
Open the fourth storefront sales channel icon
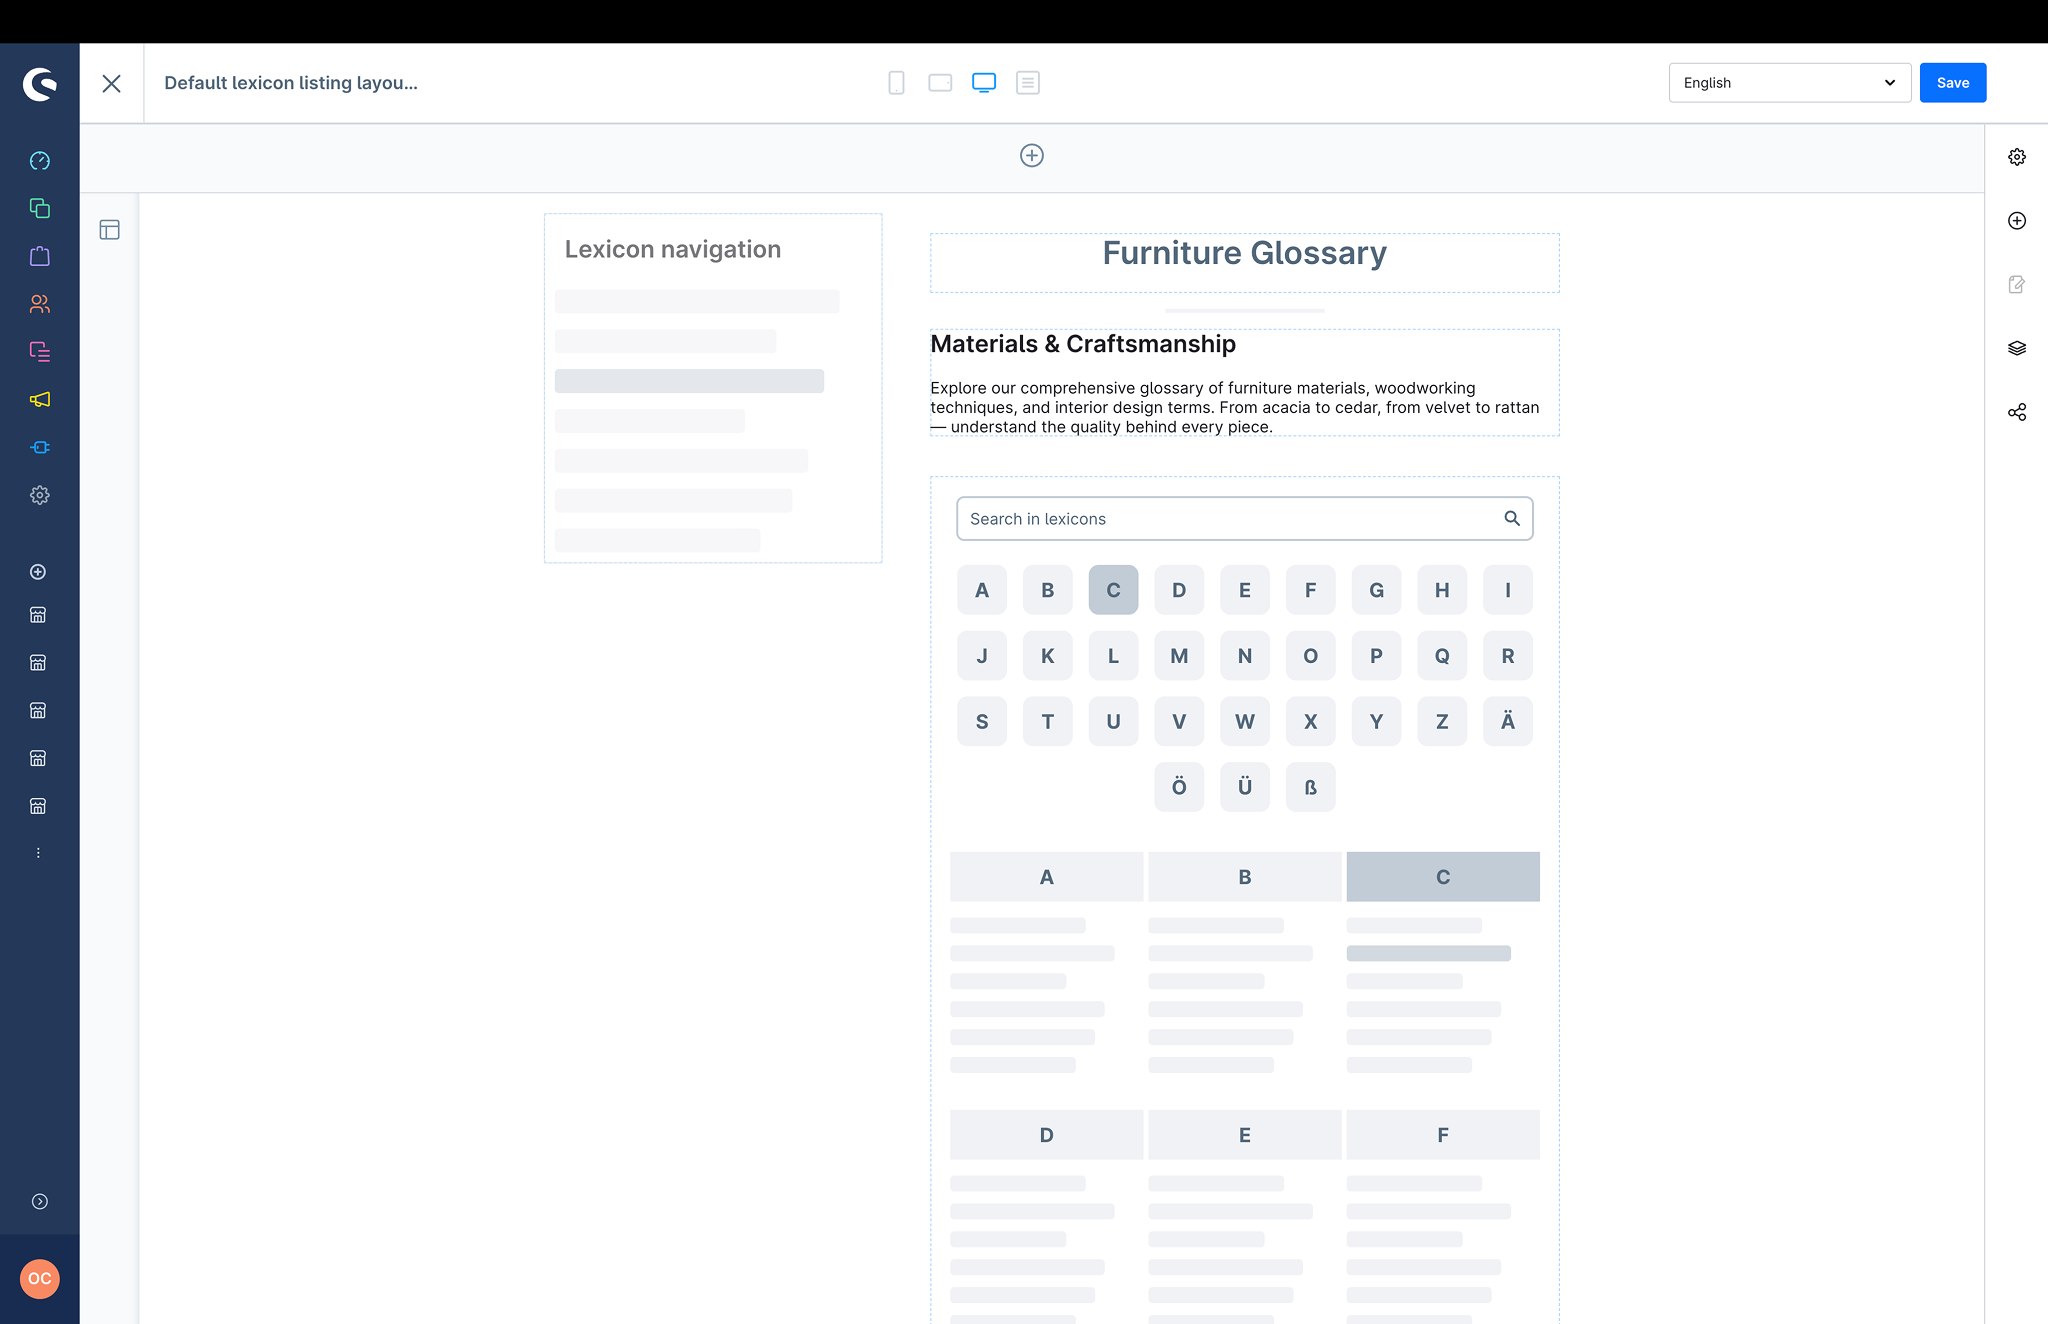point(38,758)
